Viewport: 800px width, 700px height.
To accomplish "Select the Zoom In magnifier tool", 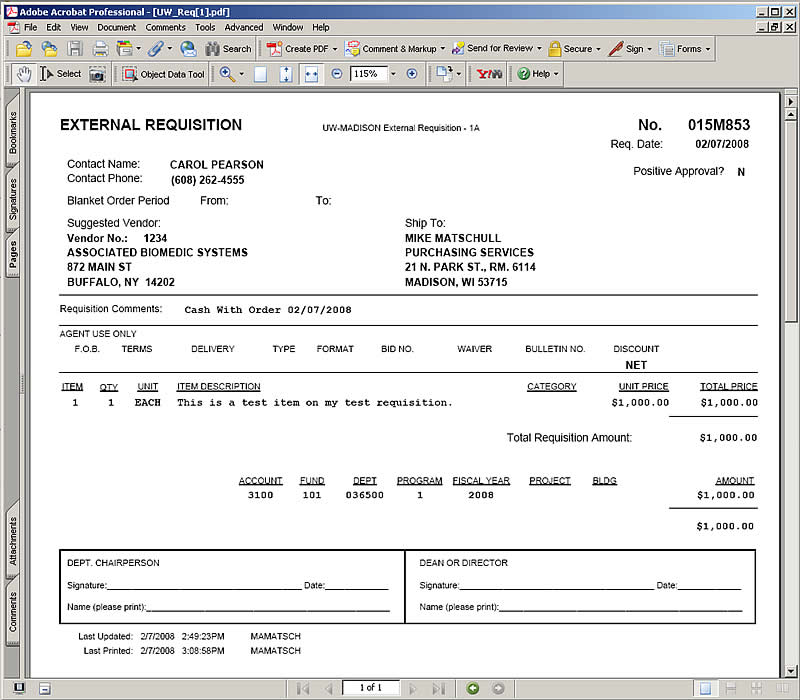I will (x=227, y=74).
